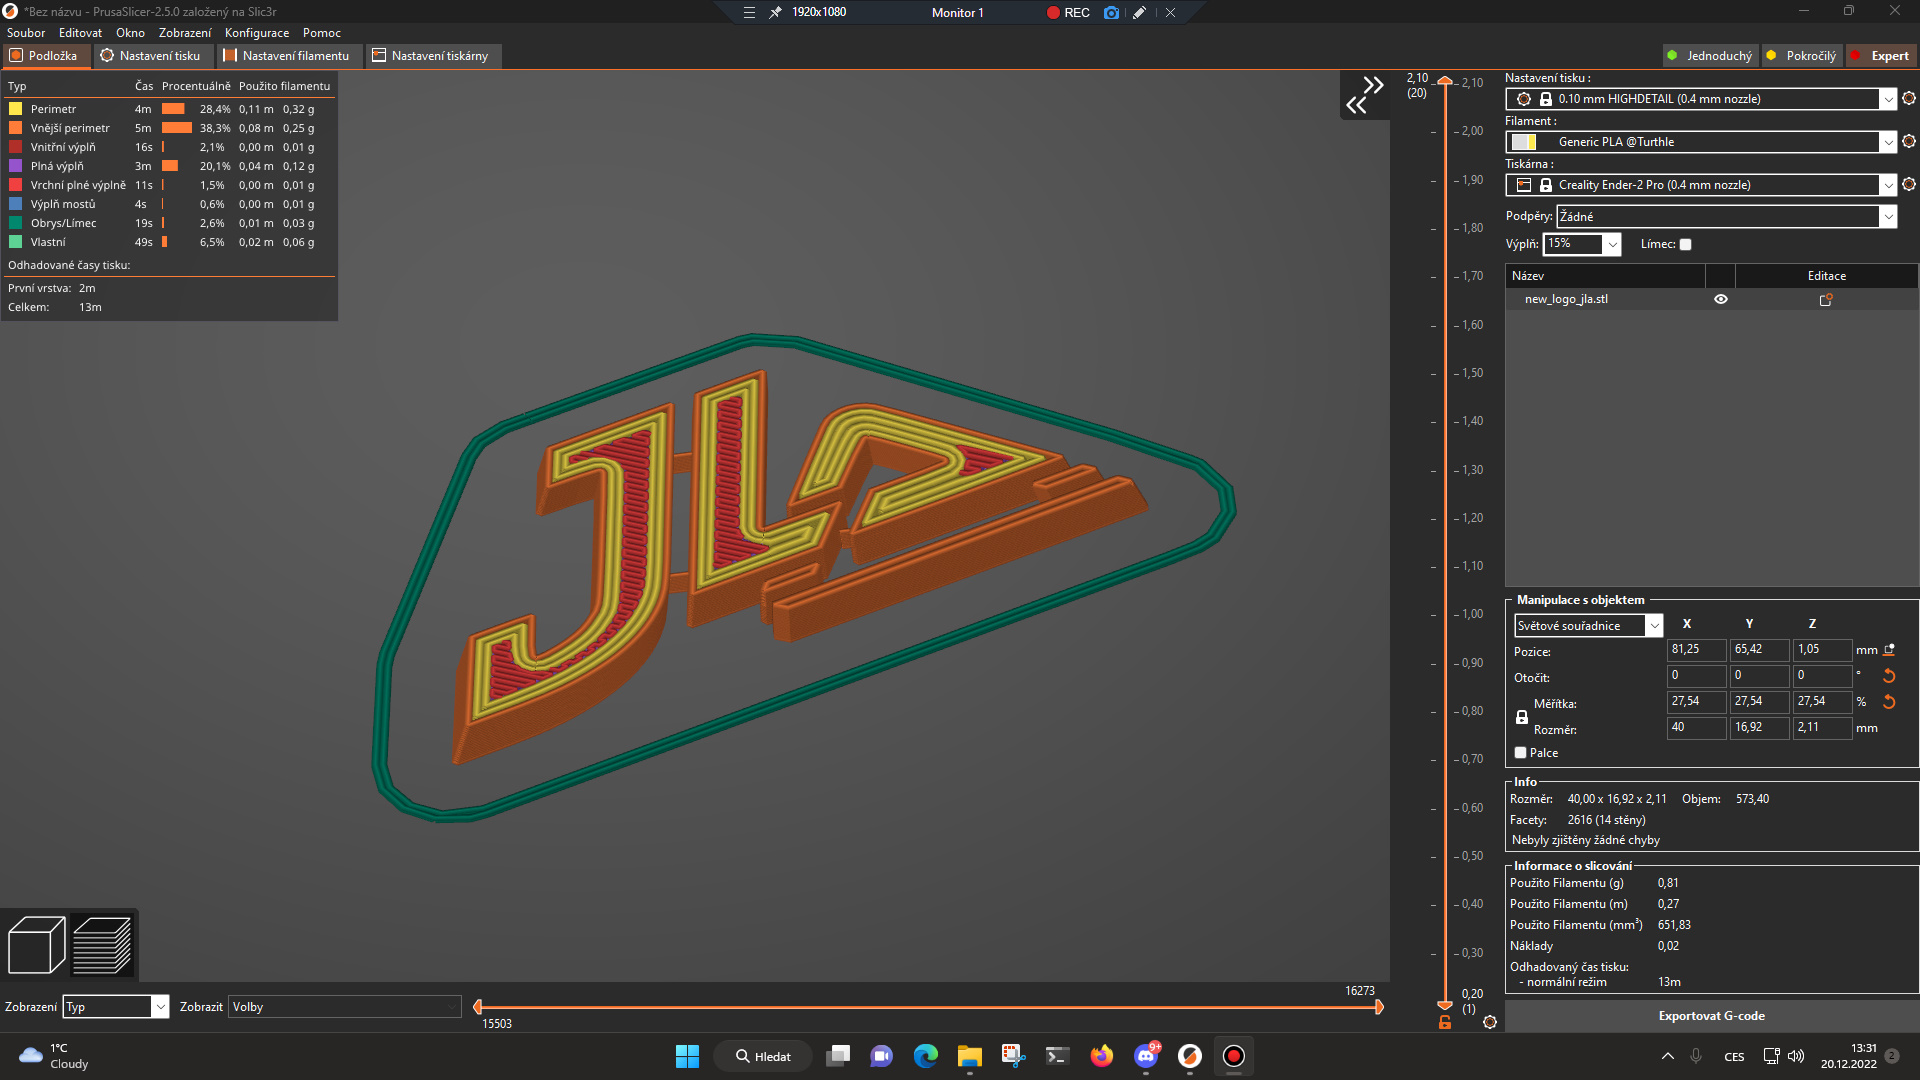Switch to the Nastavení filamentu tab

289,55
